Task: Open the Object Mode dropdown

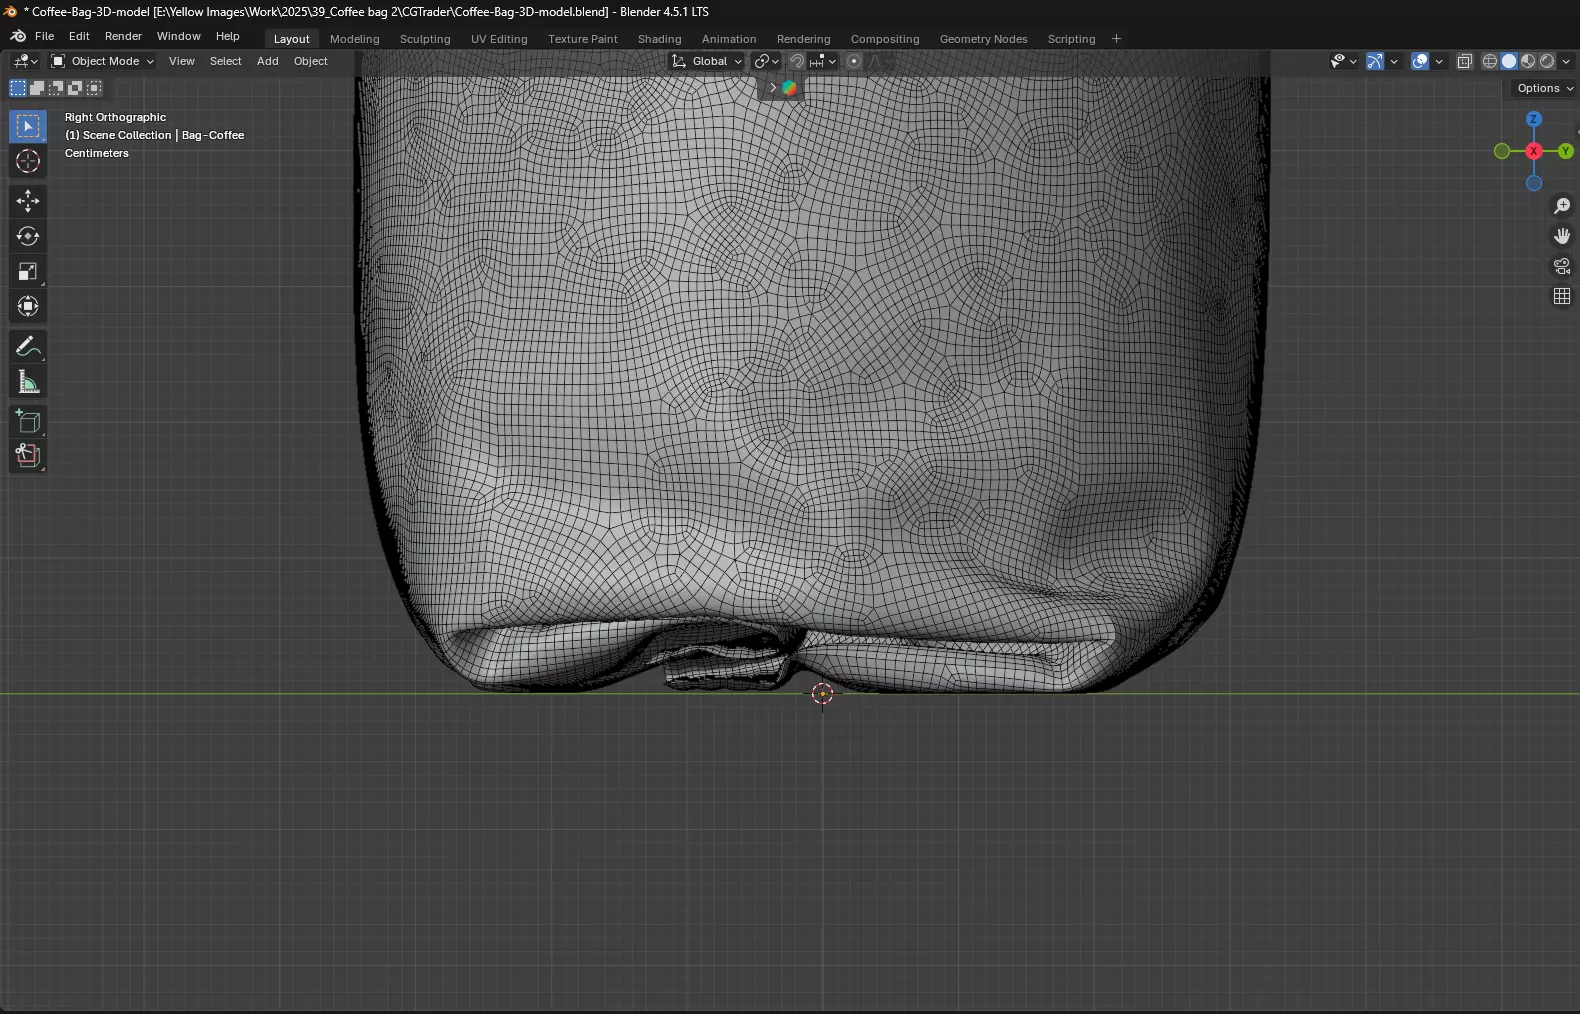Action: point(102,61)
